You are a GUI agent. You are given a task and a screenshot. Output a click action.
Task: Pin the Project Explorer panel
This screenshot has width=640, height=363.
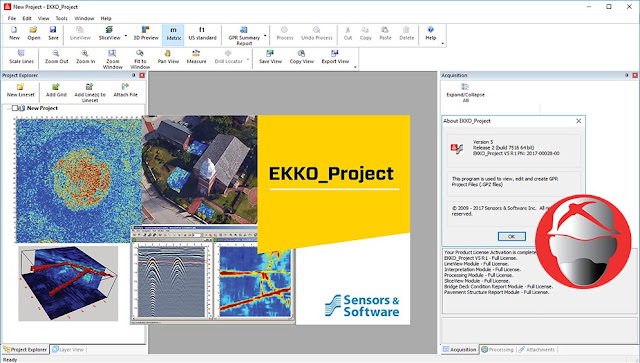[x=133, y=75]
